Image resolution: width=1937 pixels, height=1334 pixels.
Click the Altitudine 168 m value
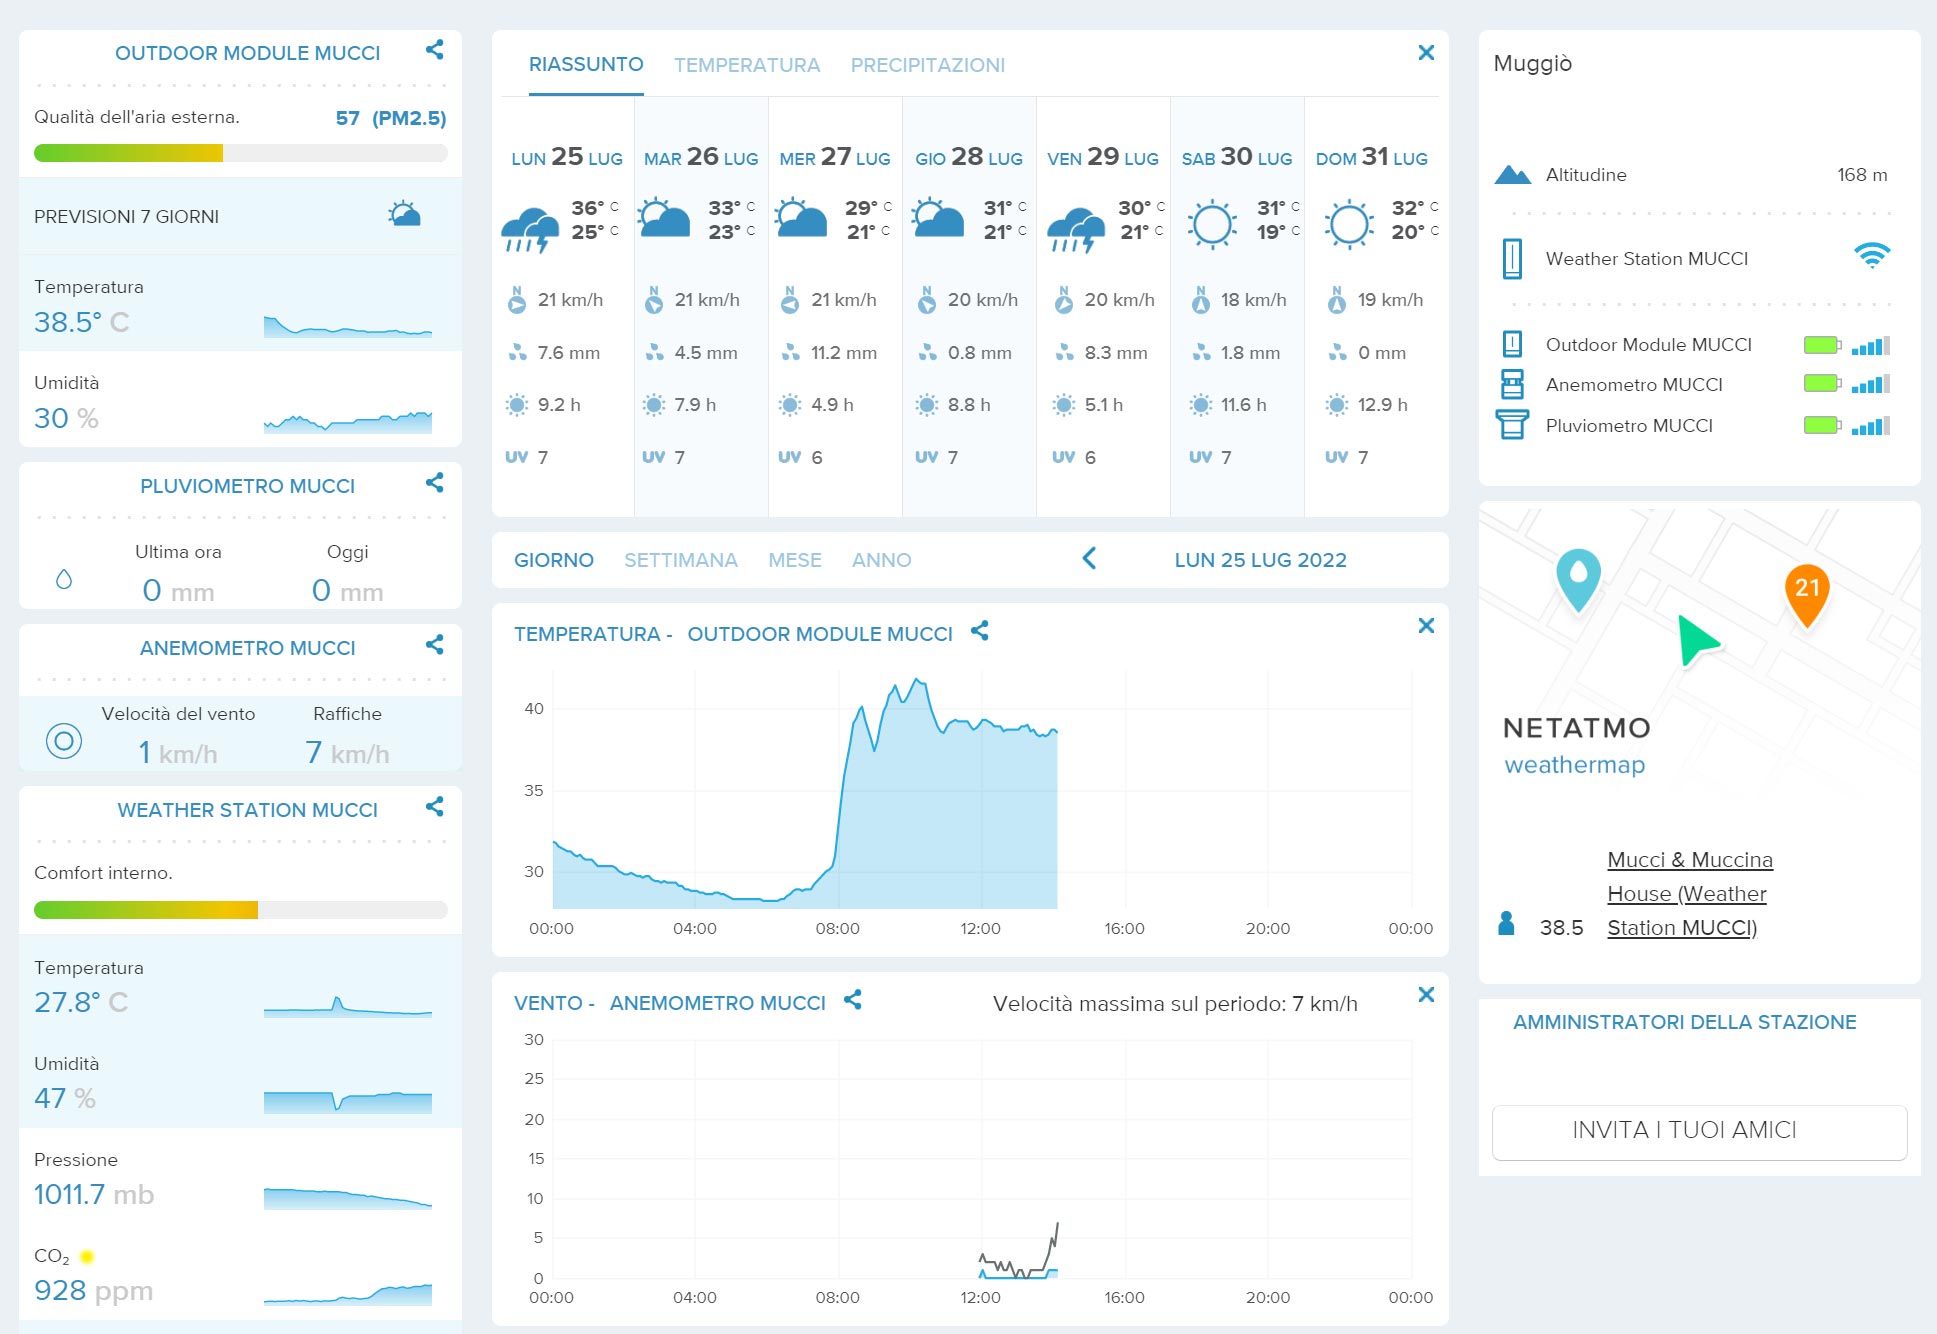click(1862, 175)
